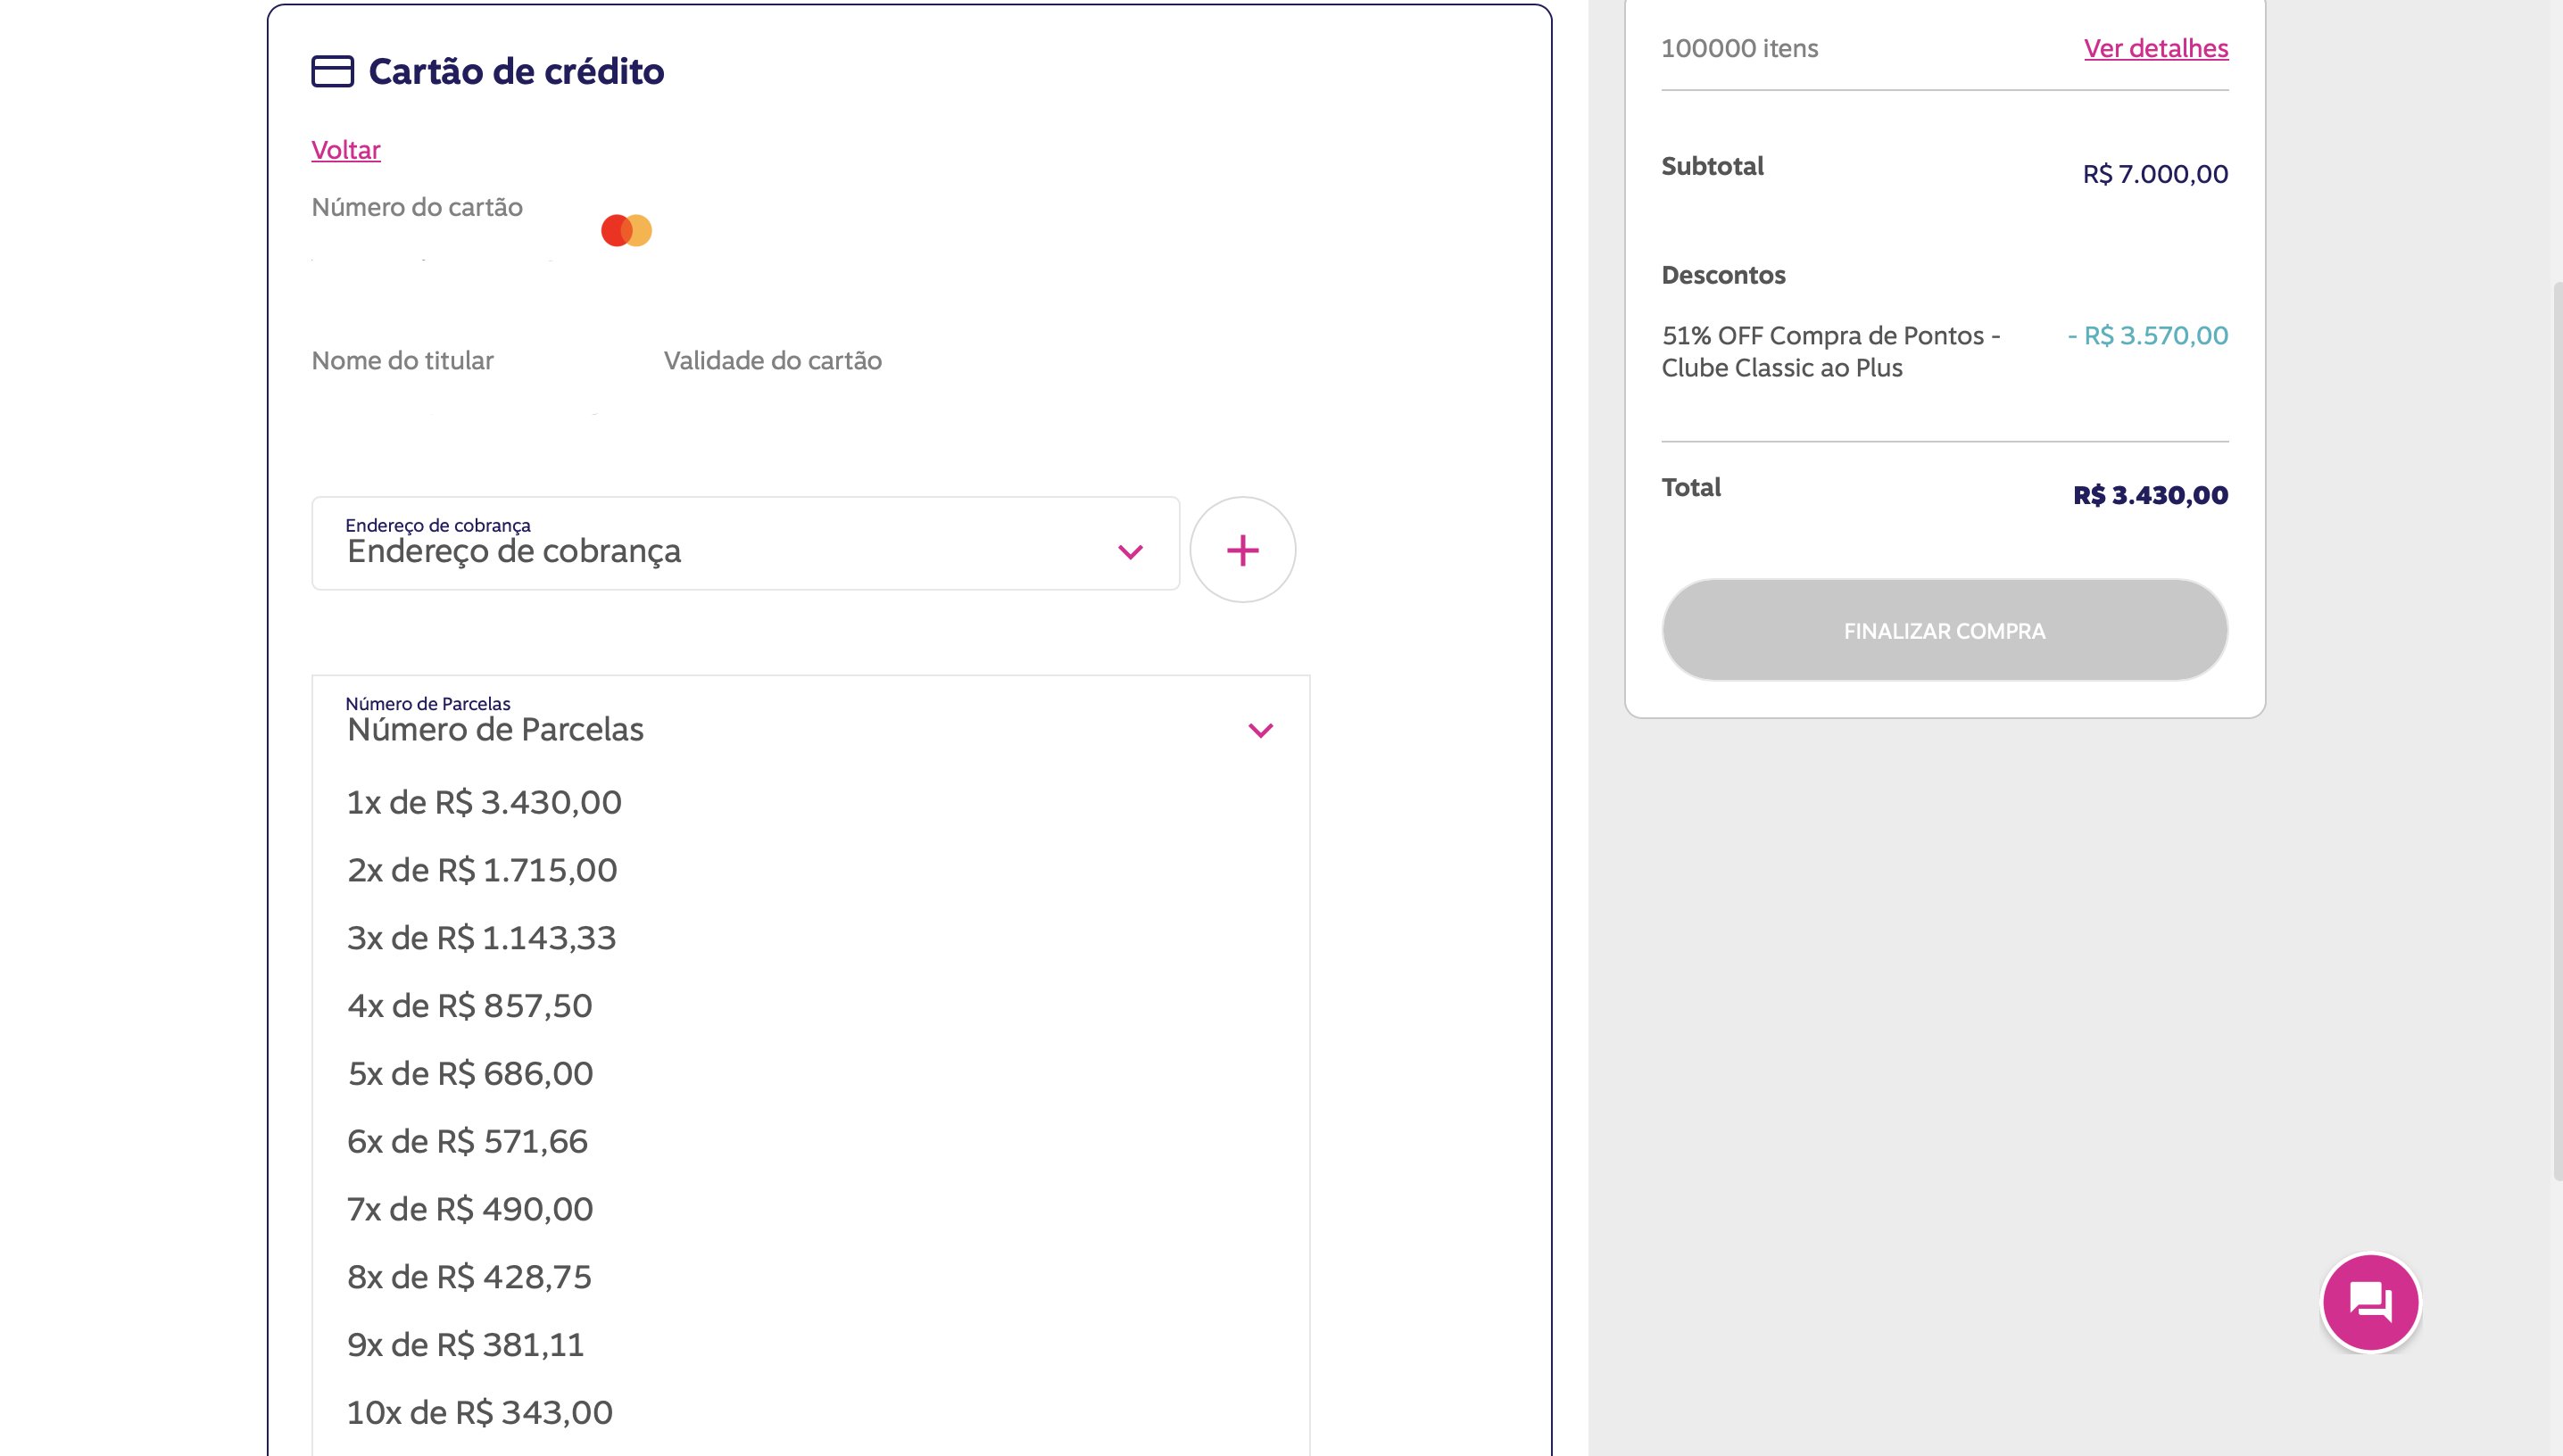Click the FINALIZAR COMPRA button
2563x1456 pixels.
tap(1944, 630)
